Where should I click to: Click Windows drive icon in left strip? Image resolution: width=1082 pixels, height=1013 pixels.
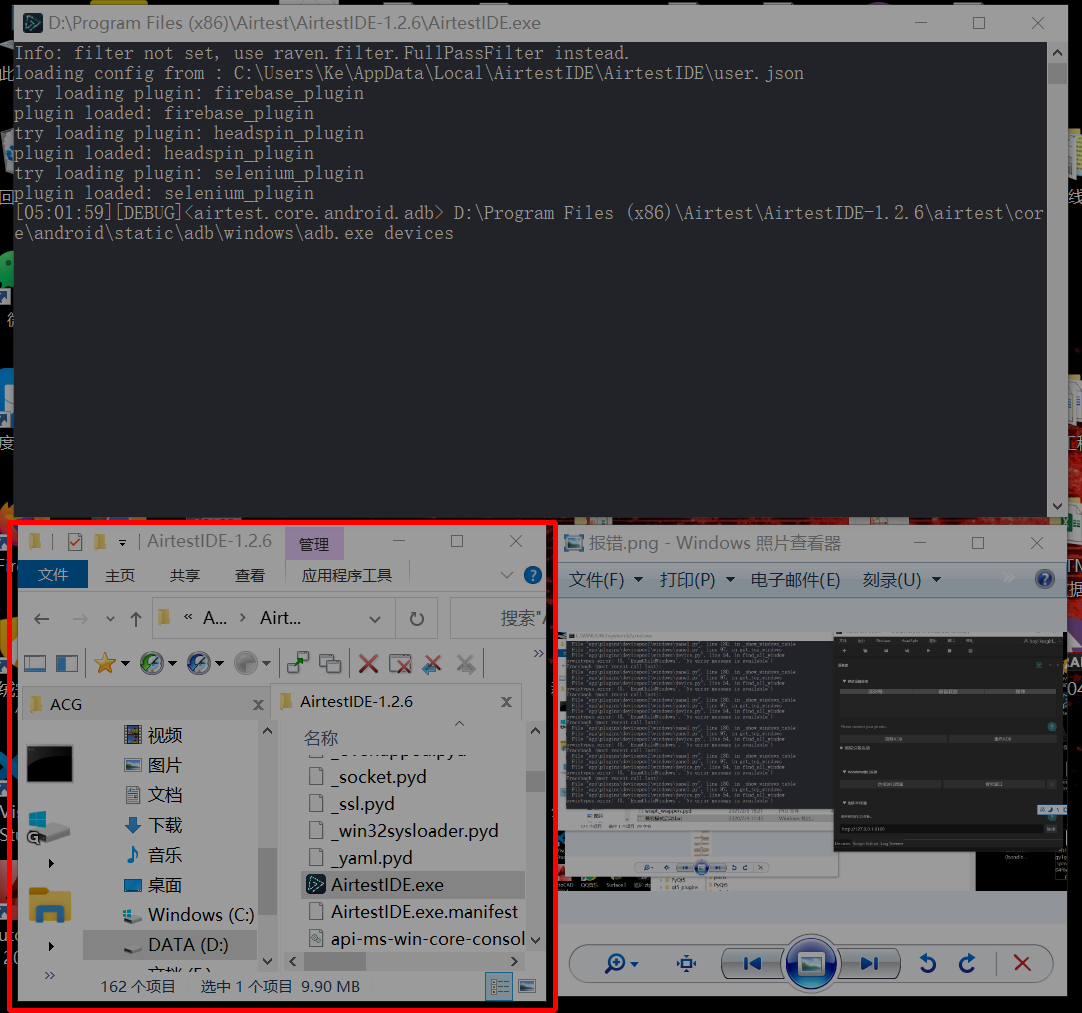48,827
